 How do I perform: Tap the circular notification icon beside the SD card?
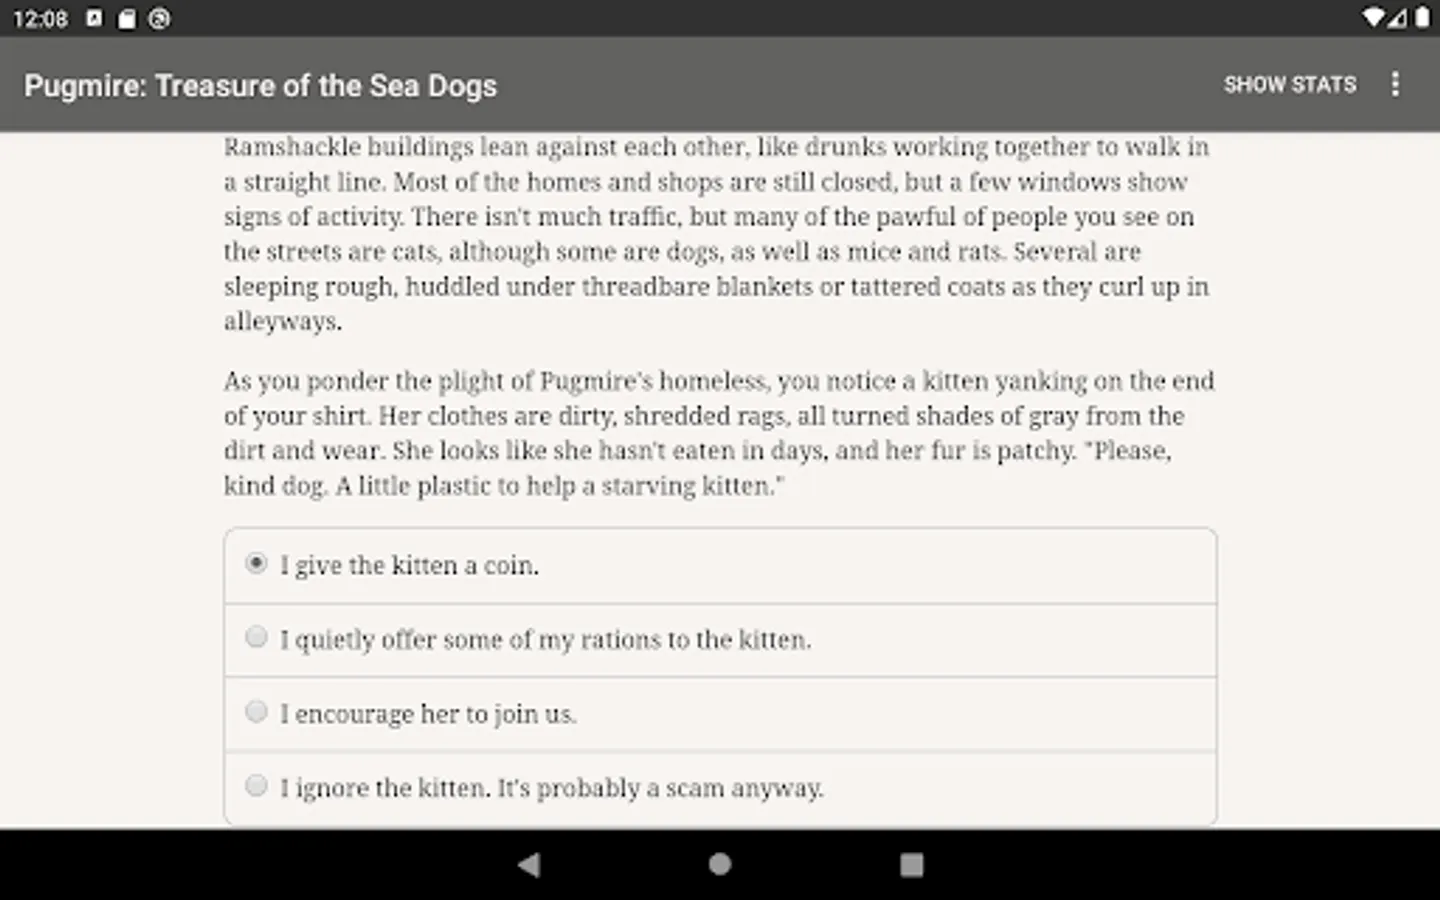pos(159,18)
